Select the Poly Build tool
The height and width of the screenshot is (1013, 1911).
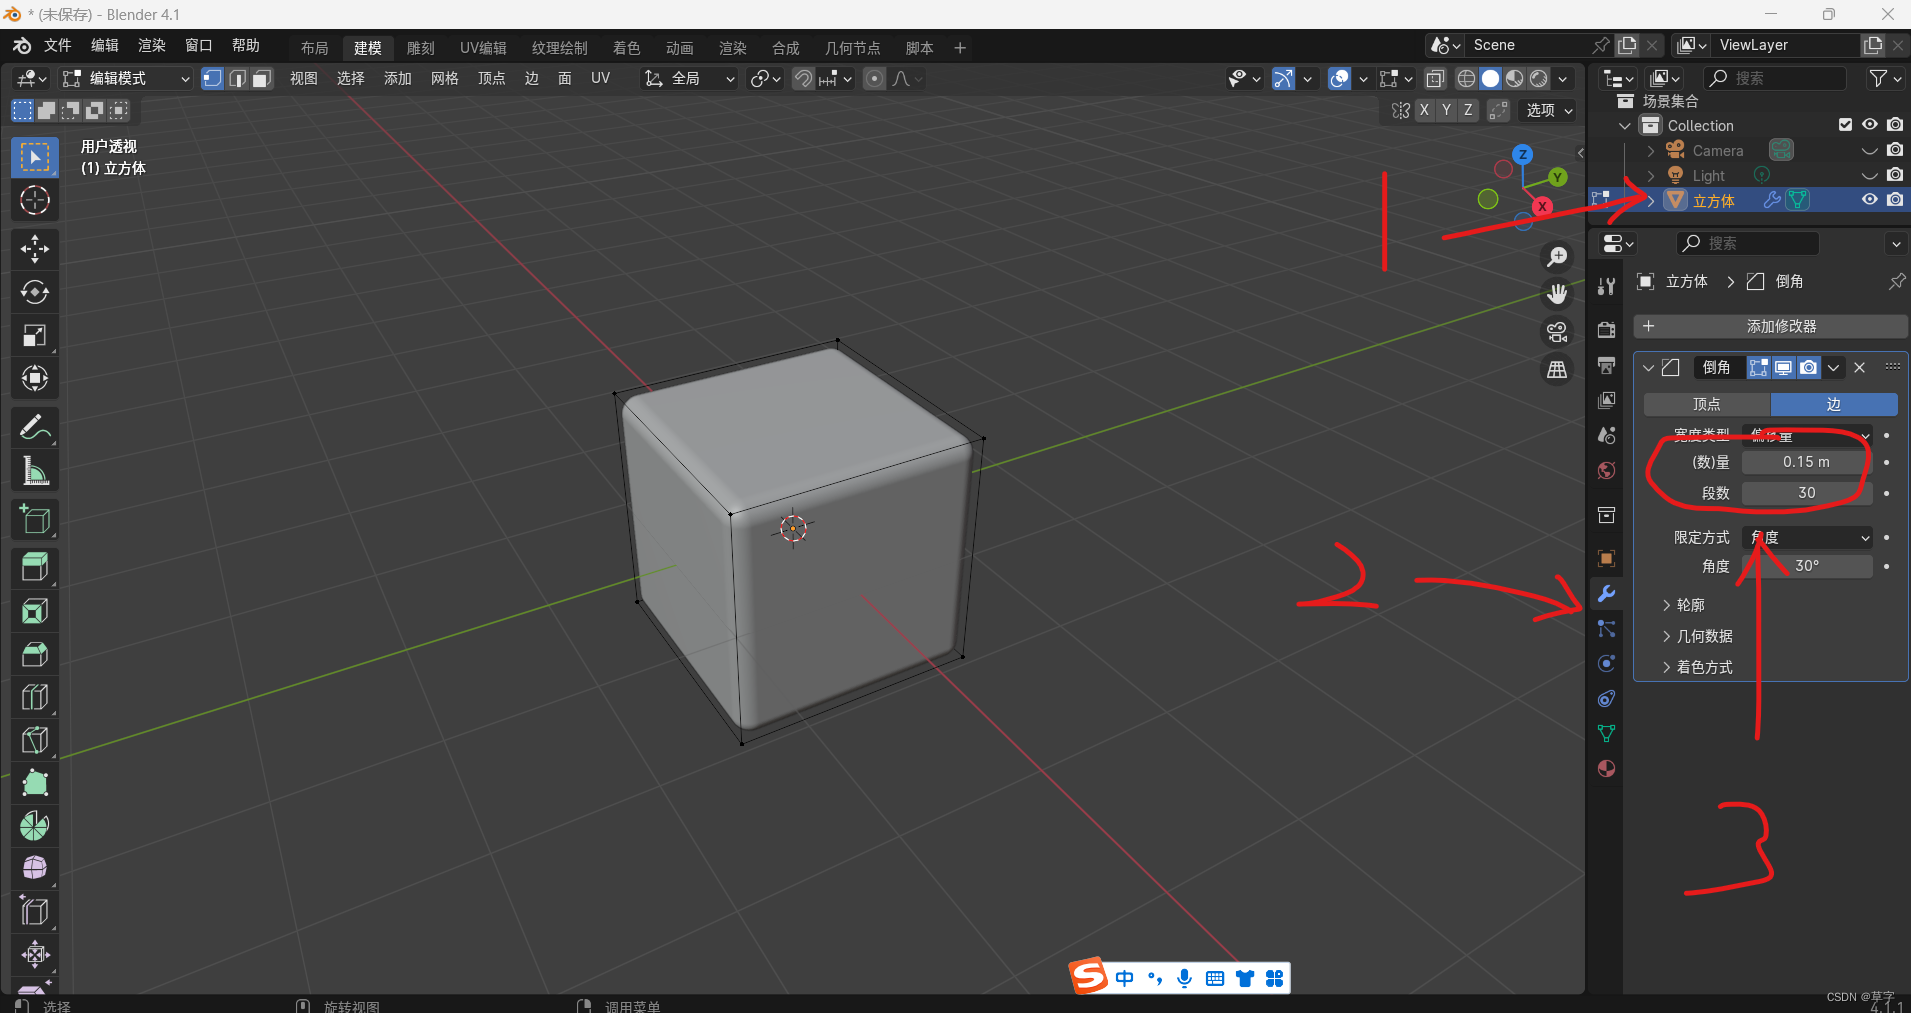pyautogui.click(x=35, y=782)
